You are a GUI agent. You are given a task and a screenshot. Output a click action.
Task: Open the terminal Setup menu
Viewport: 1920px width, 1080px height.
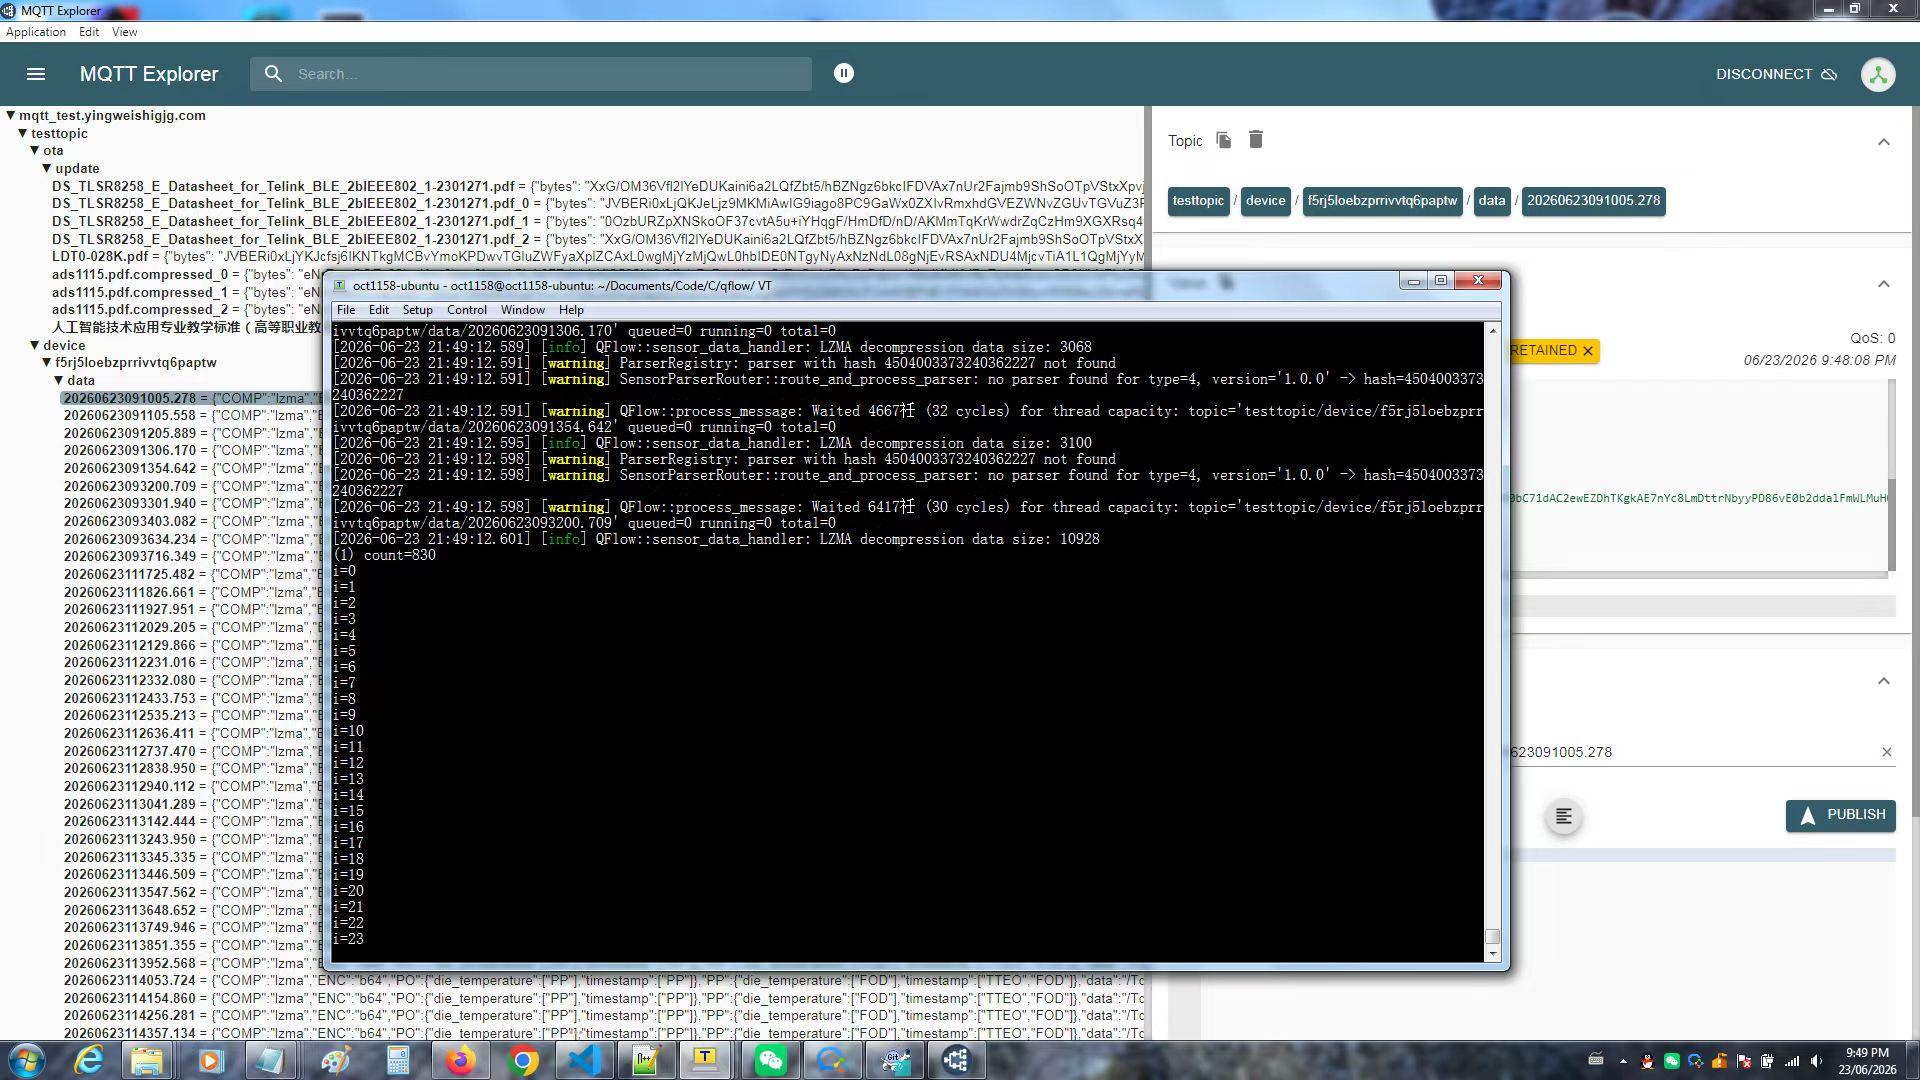[x=417, y=310]
